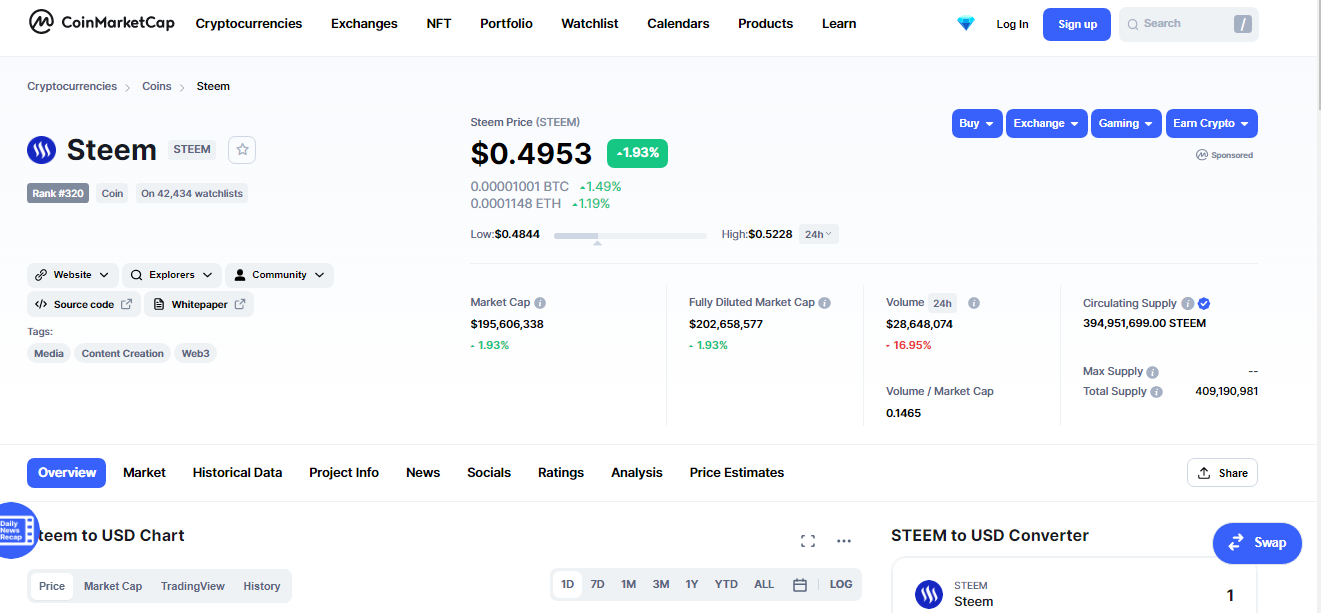Viewport: 1321px width, 613px height.
Task: Click the Steem coin logo beside the title
Action: (x=42, y=150)
